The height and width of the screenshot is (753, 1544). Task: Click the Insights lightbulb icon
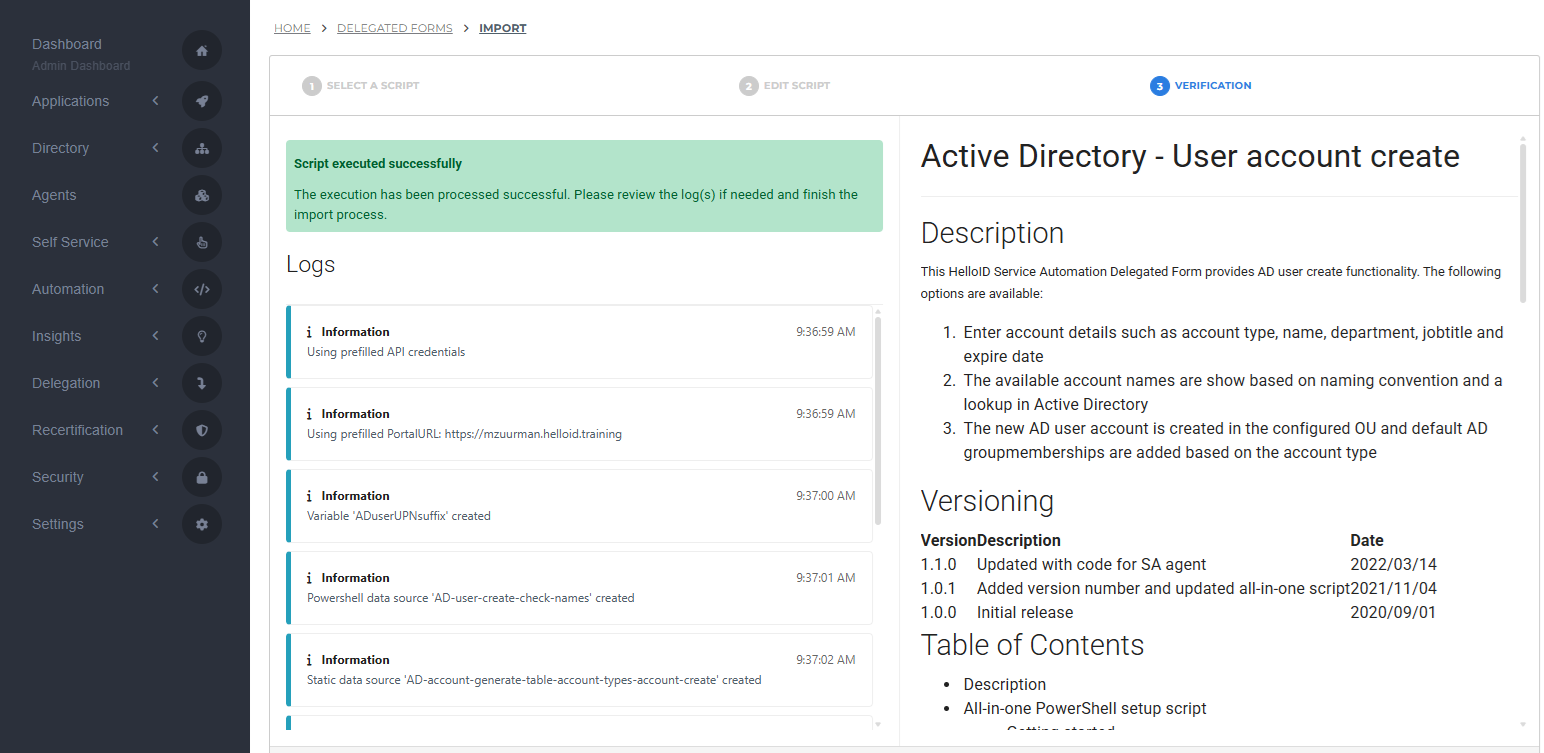[202, 336]
